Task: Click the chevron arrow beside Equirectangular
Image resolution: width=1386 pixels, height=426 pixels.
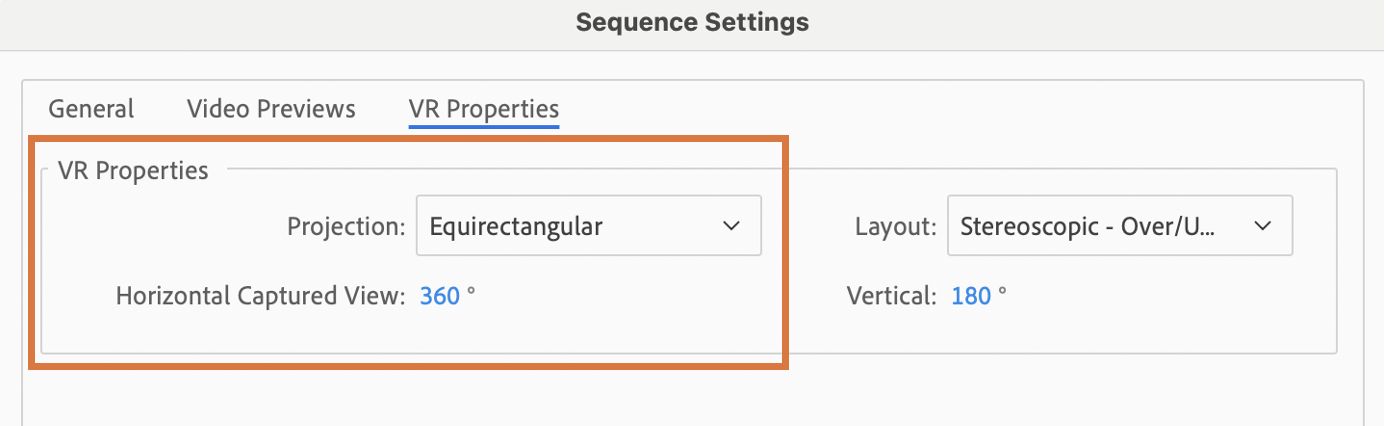Action: (x=731, y=226)
